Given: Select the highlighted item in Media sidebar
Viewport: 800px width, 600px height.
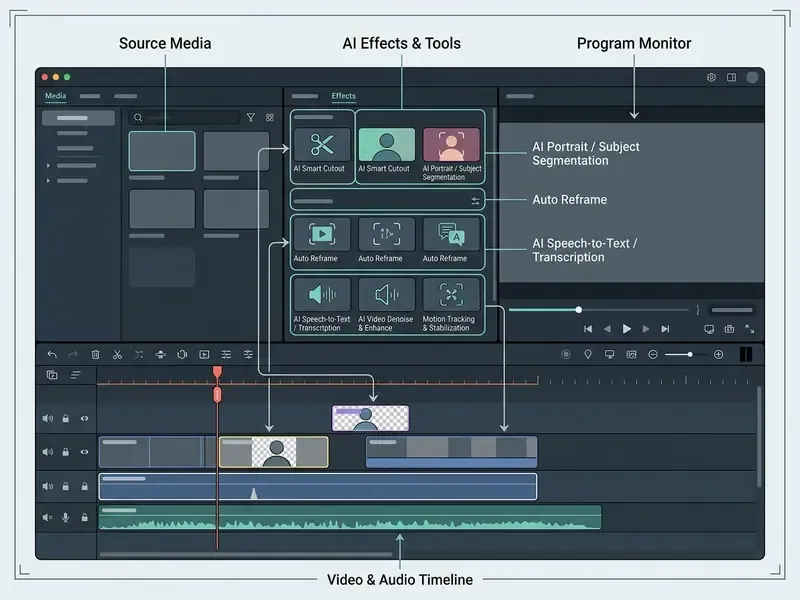Looking at the screenshot, I should [78, 118].
